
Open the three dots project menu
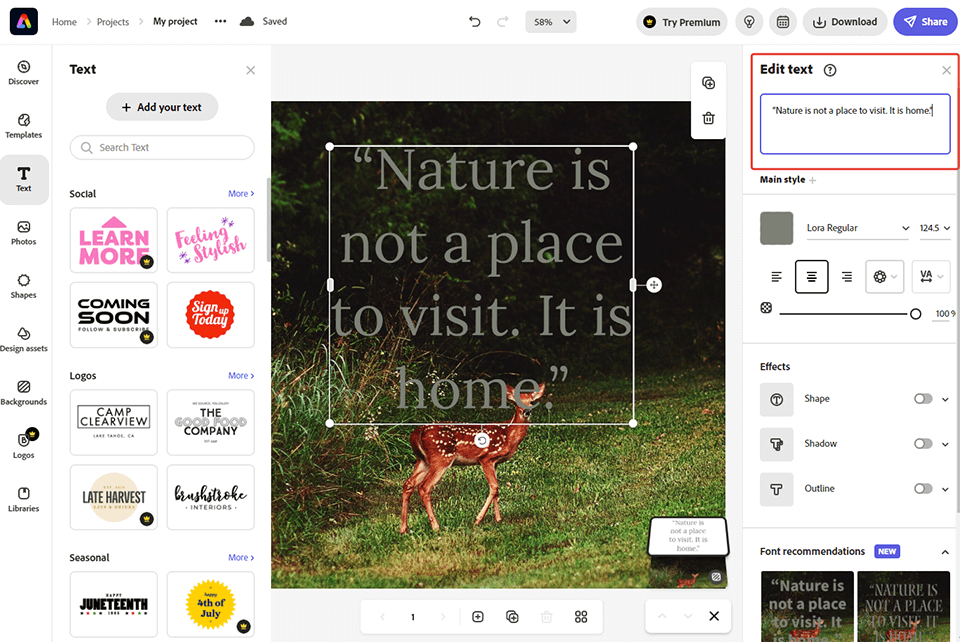pos(220,21)
